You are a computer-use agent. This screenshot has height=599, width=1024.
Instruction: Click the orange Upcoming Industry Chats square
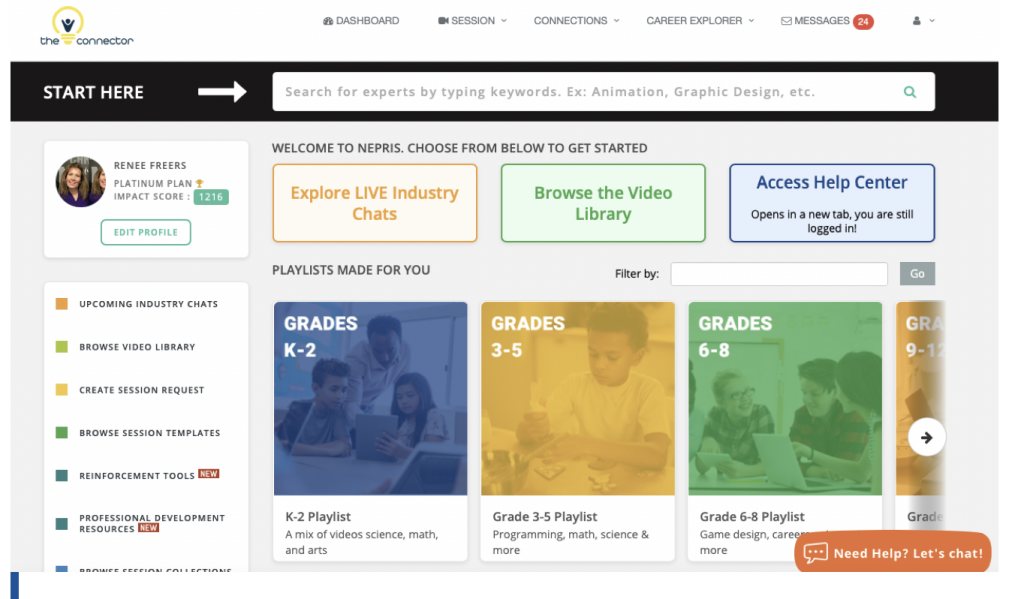tap(62, 304)
